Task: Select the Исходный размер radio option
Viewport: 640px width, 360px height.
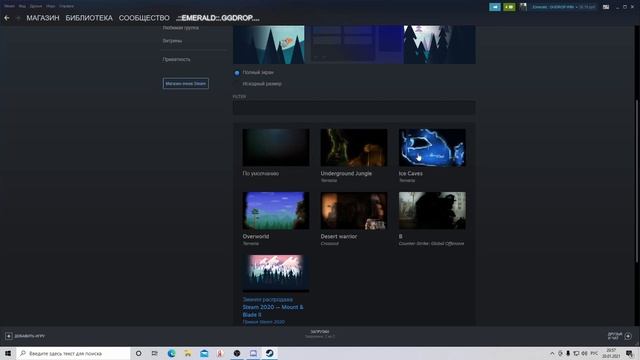Action: click(x=237, y=84)
